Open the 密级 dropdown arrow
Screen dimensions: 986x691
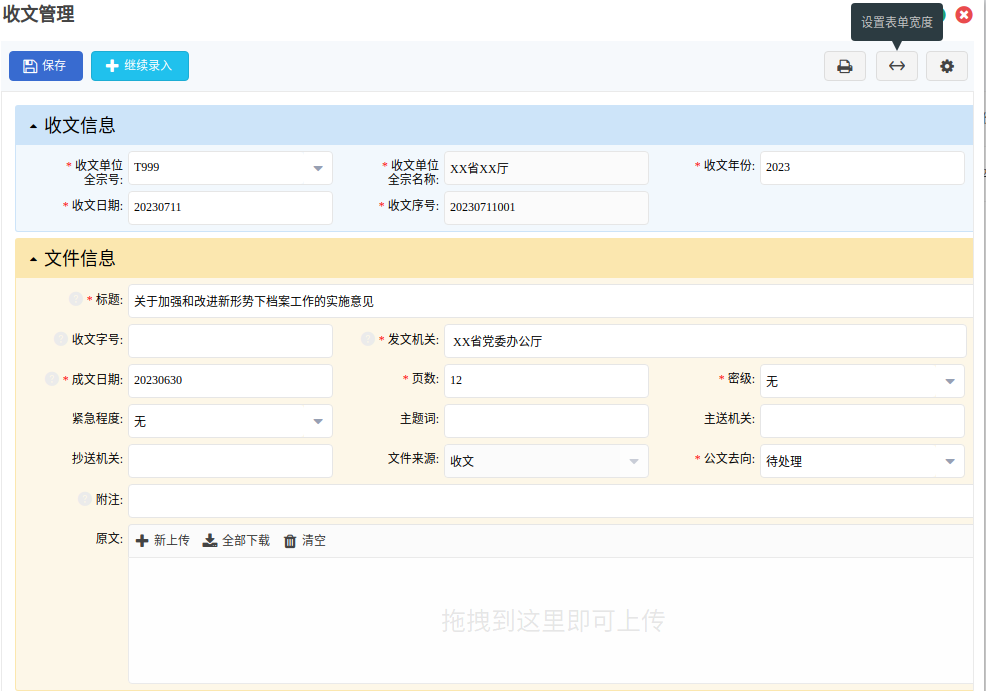point(950,381)
